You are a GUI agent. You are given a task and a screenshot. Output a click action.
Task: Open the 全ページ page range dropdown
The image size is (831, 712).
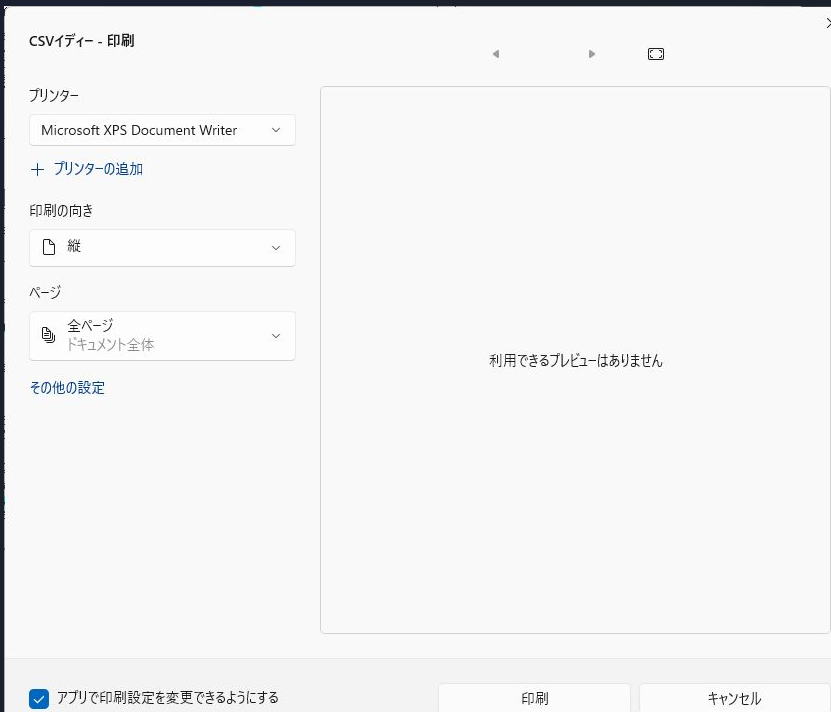point(162,336)
